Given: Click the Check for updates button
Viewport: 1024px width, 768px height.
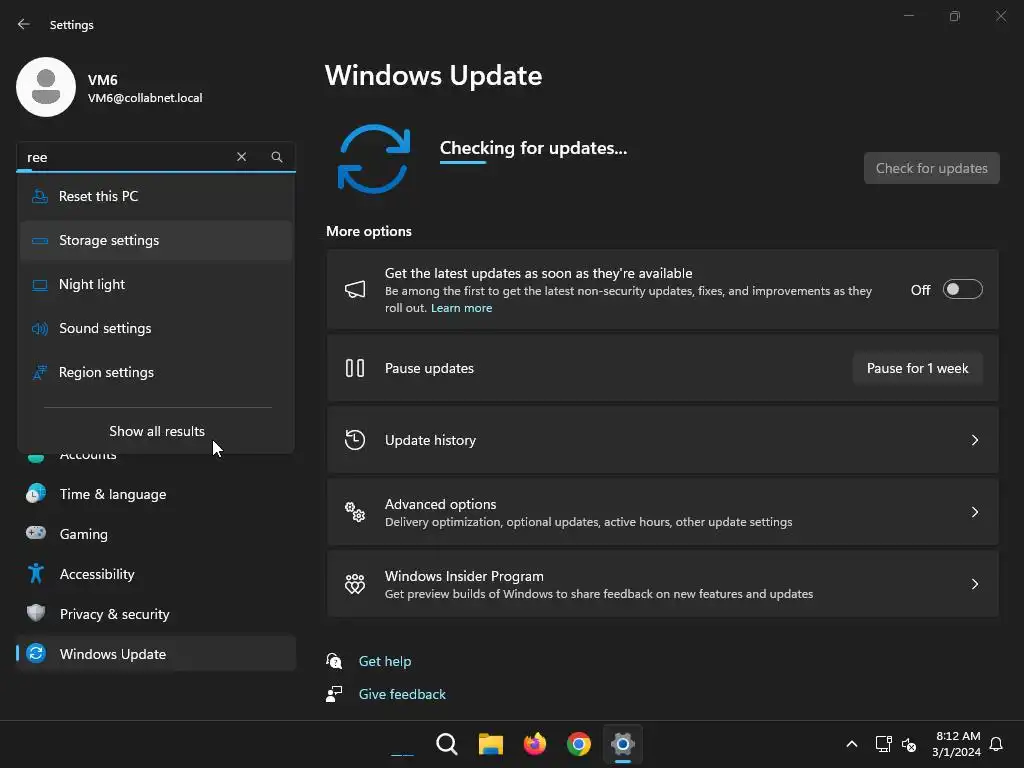Looking at the screenshot, I should (x=931, y=168).
